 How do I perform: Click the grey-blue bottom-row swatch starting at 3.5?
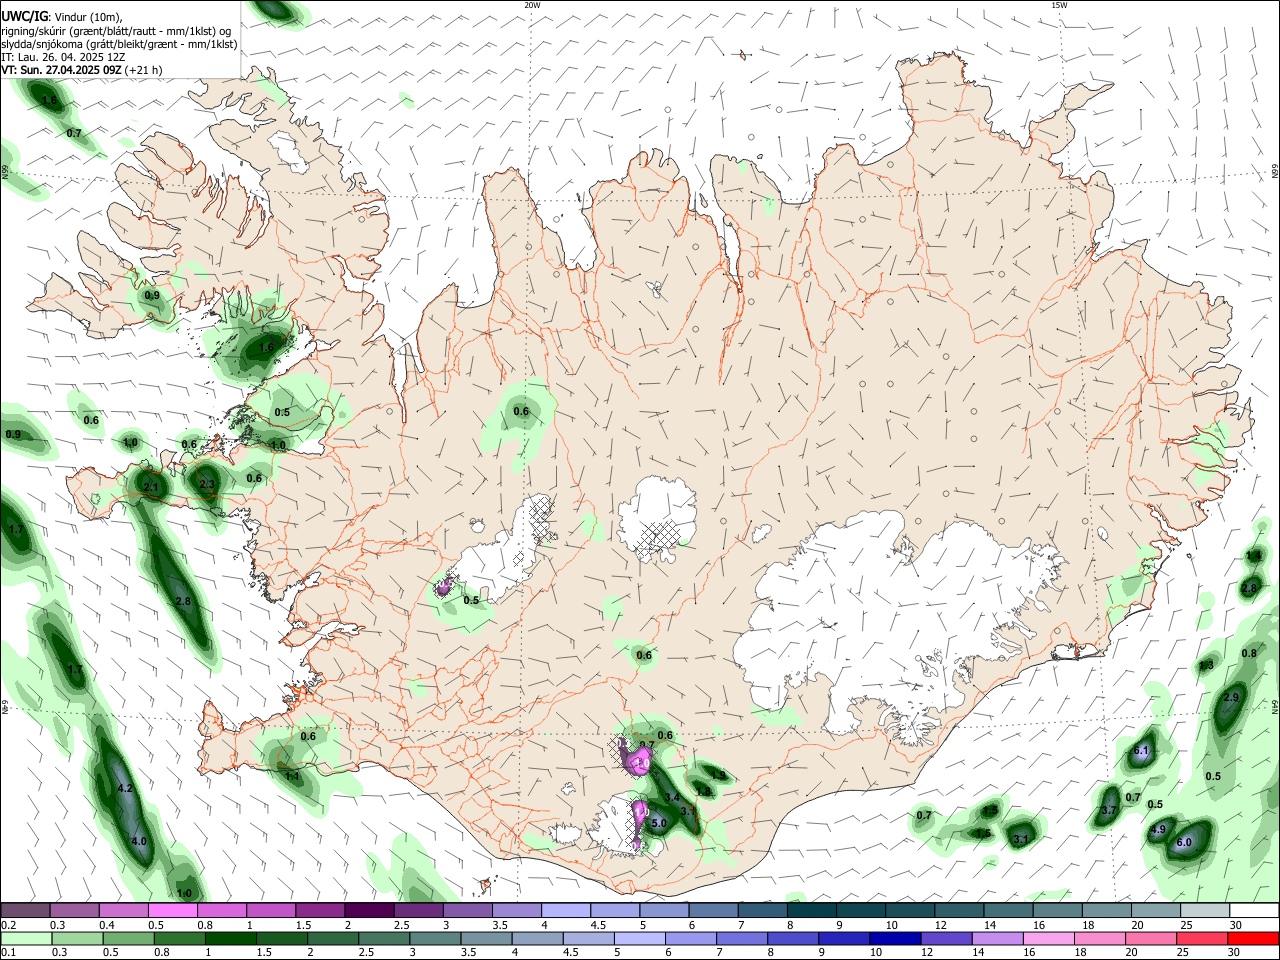click(x=487, y=939)
